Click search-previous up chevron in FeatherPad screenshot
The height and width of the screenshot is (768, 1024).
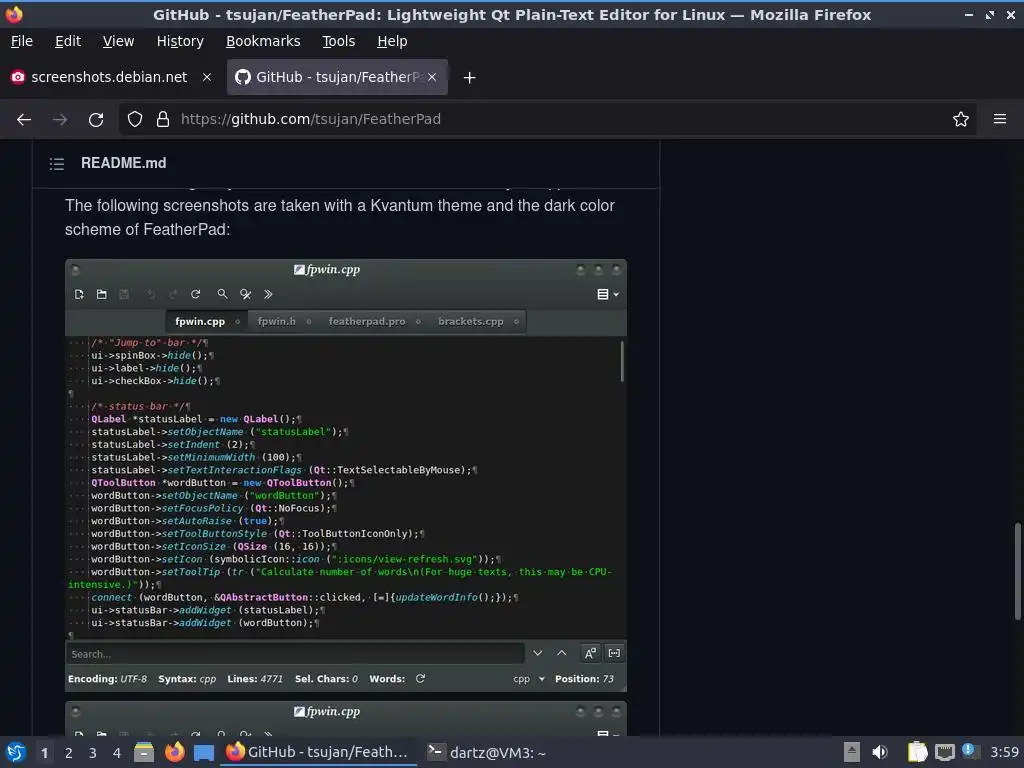[562, 653]
